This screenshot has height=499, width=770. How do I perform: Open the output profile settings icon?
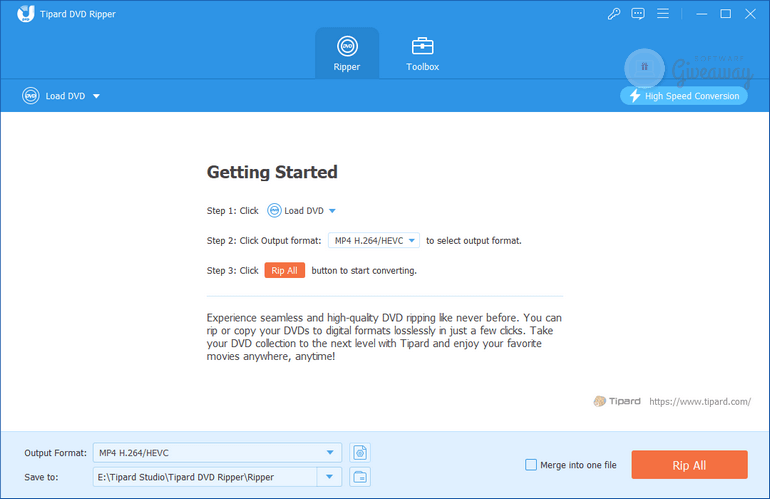360,453
